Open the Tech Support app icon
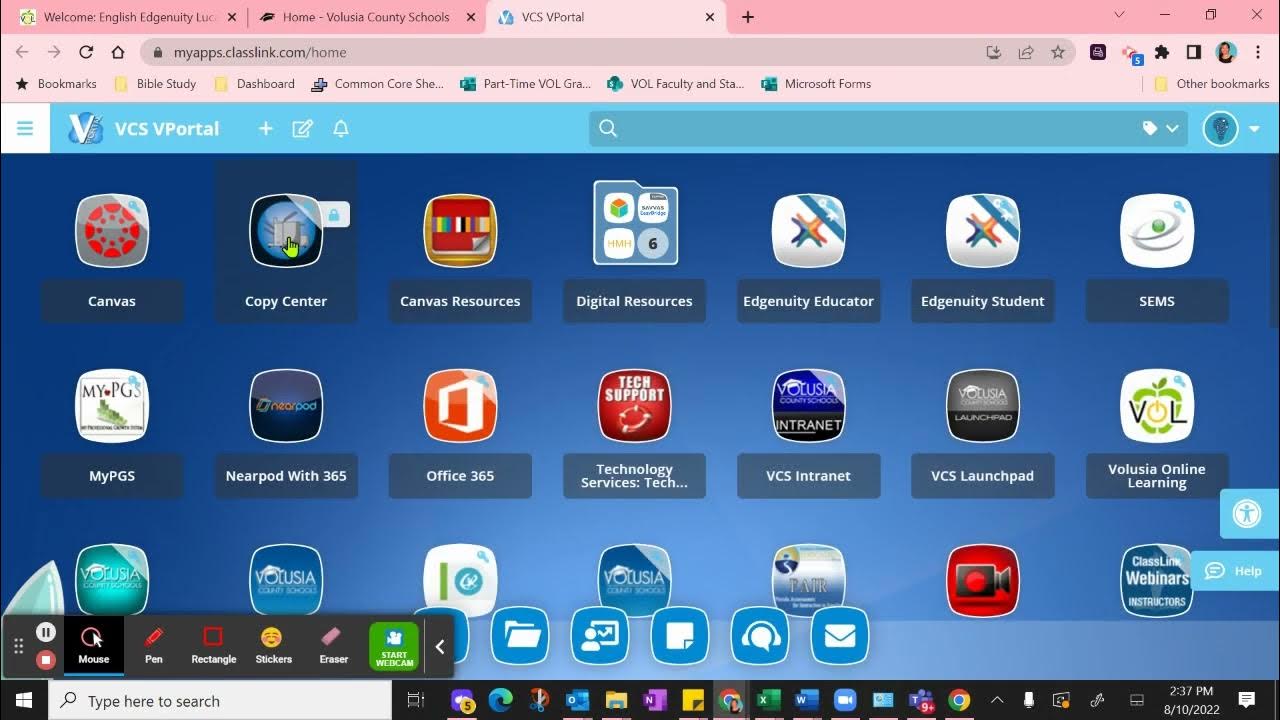The width and height of the screenshot is (1280, 720). pos(635,406)
